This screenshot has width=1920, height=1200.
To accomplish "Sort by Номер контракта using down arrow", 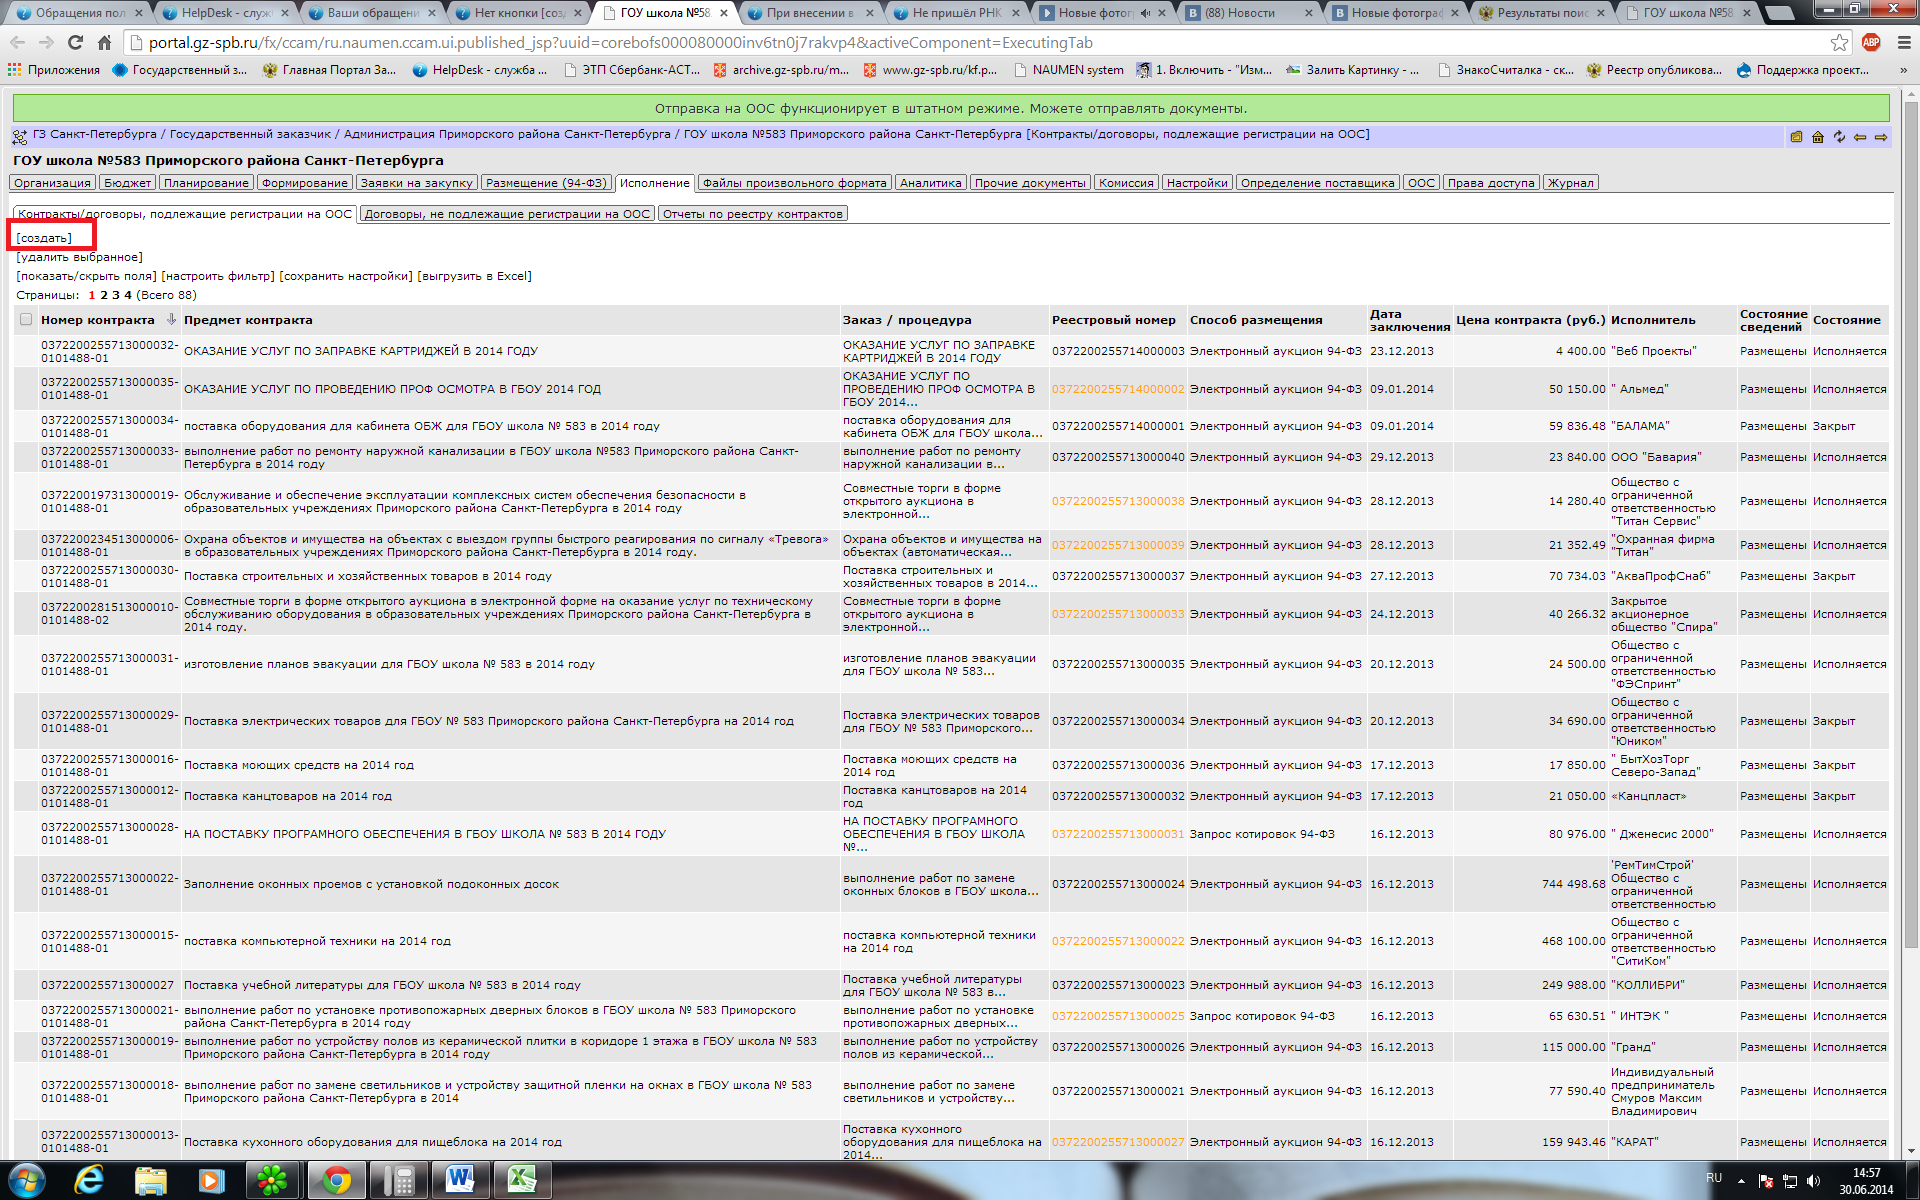I will coord(171,320).
